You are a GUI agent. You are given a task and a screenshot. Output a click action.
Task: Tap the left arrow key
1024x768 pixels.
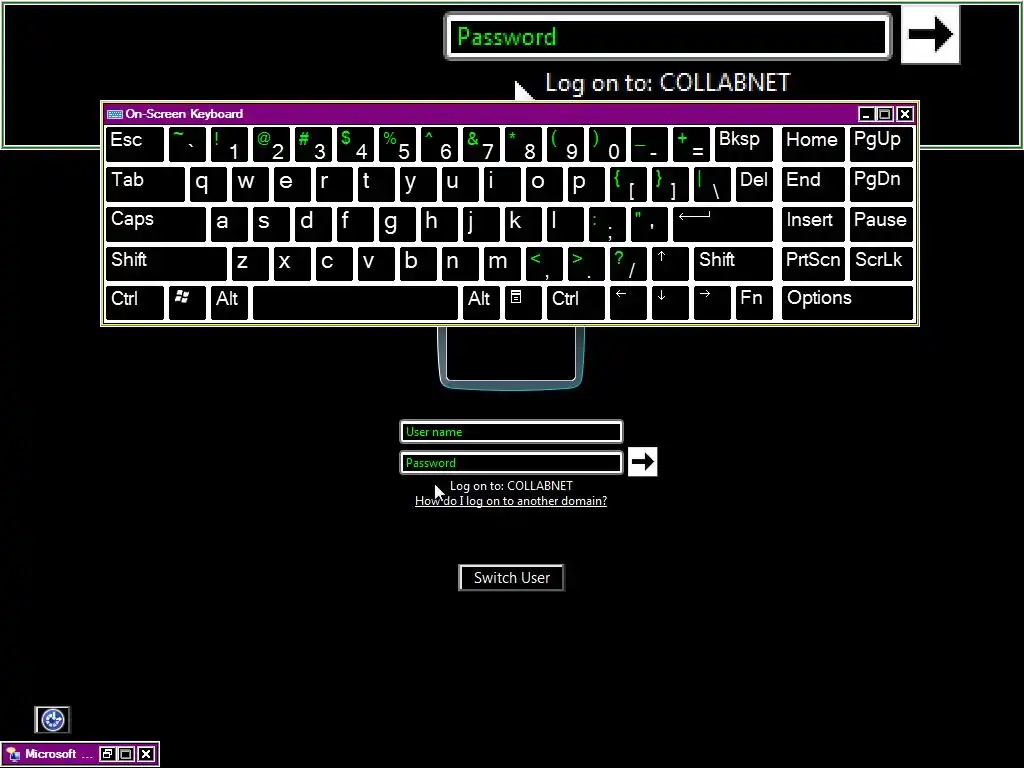pyautogui.click(x=628, y=303)
